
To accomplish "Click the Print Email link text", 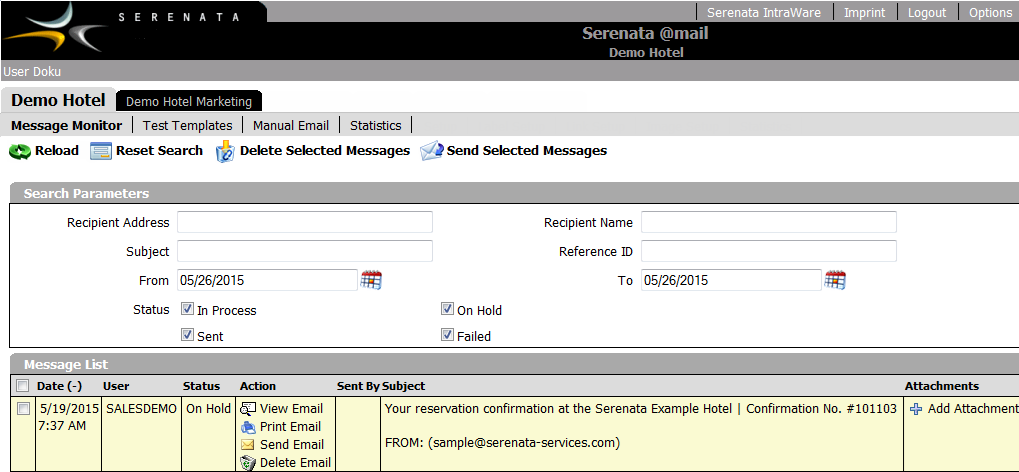I will click(x=290, y=427).
